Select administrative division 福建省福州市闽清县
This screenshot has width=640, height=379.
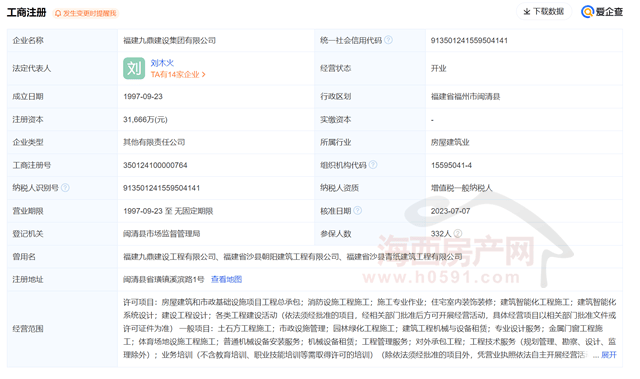click(x=465, y=97)
